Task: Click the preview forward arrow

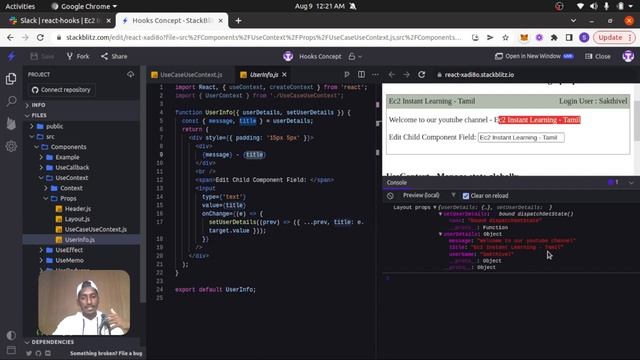Action: pyautogui.click(x=407, y=75)
